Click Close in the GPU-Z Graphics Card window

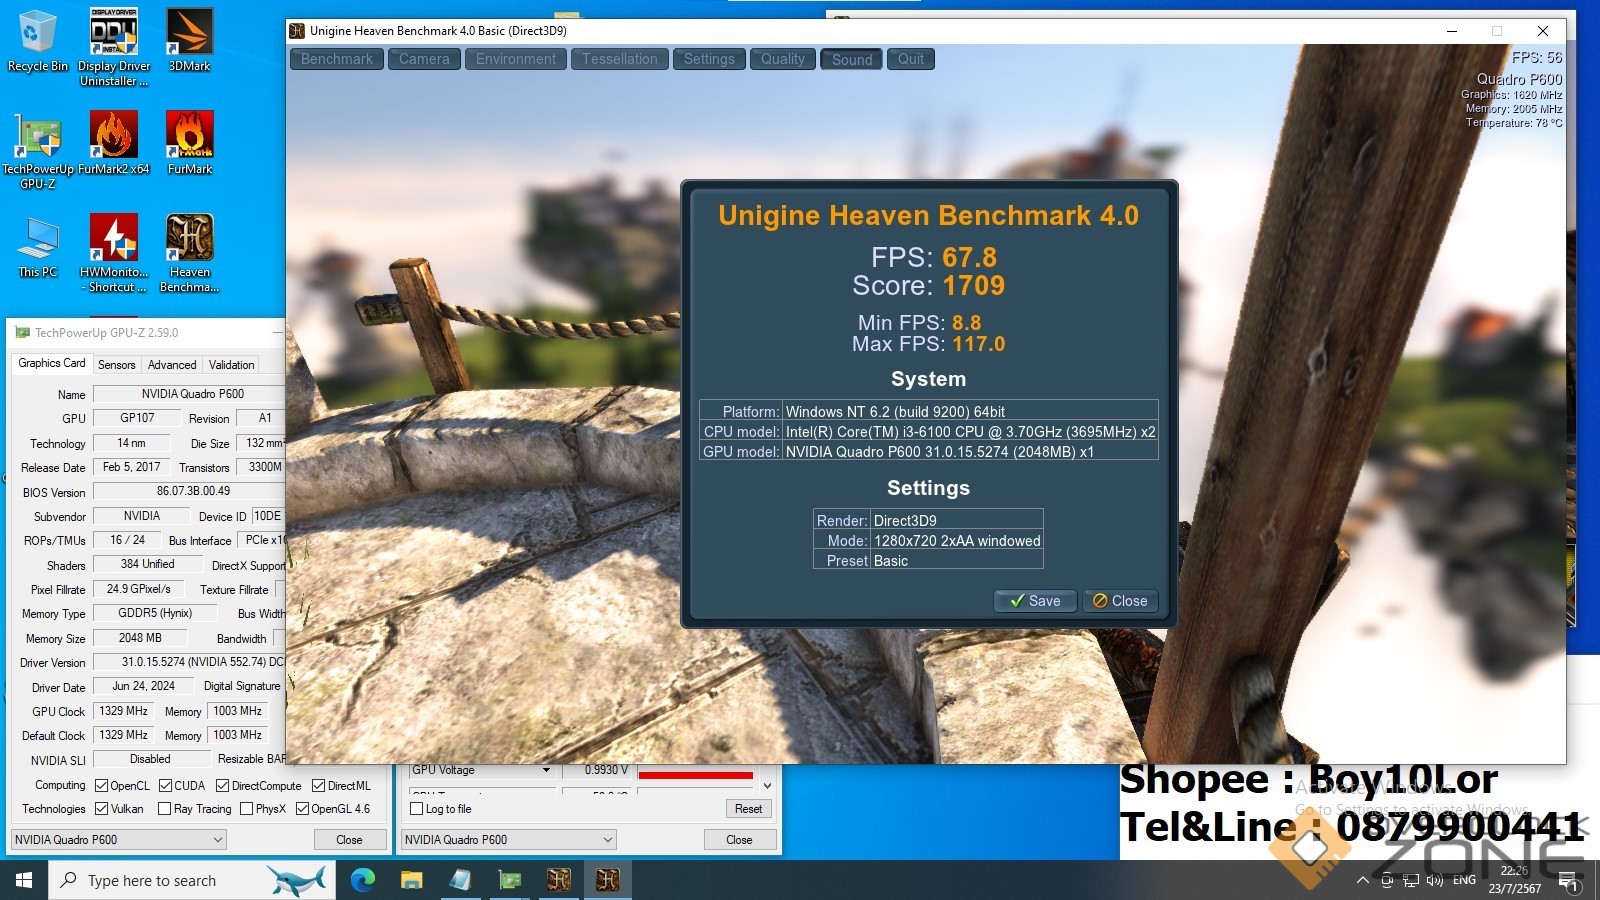[349, 840]
